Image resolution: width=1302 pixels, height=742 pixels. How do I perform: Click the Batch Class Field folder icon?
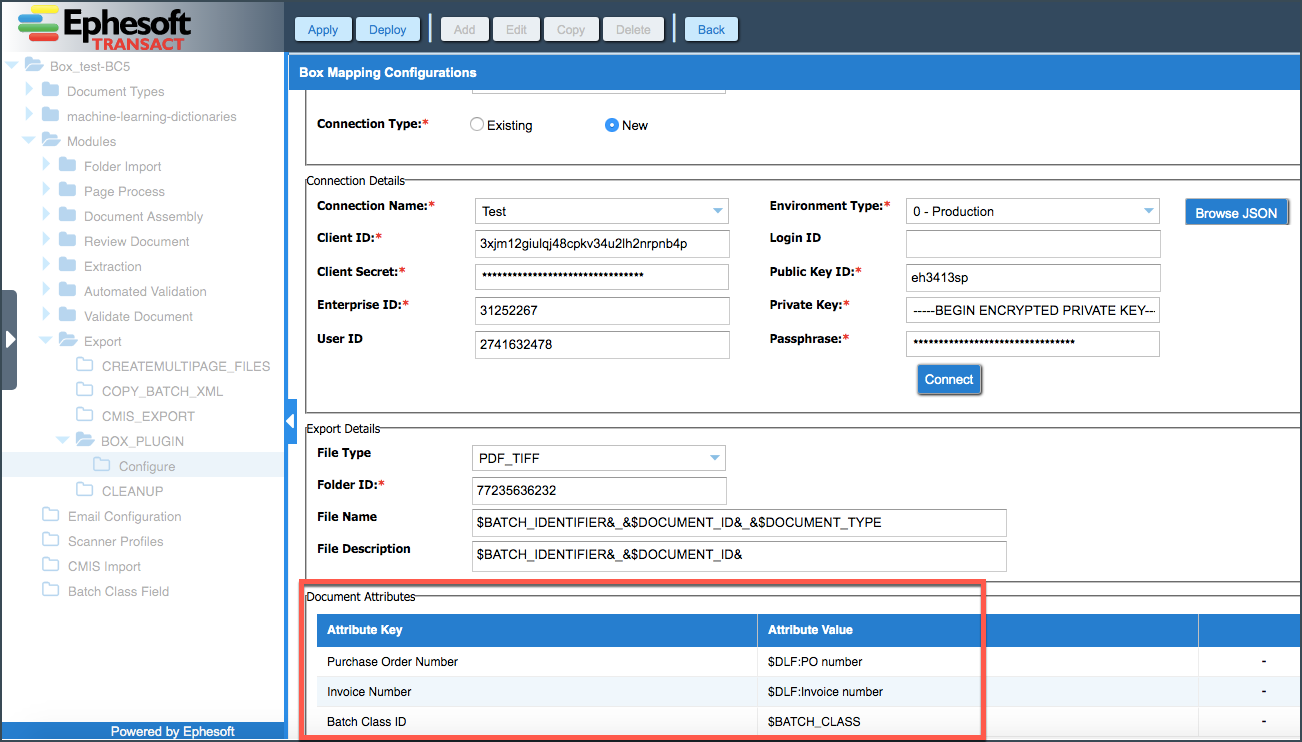[51, 591]
